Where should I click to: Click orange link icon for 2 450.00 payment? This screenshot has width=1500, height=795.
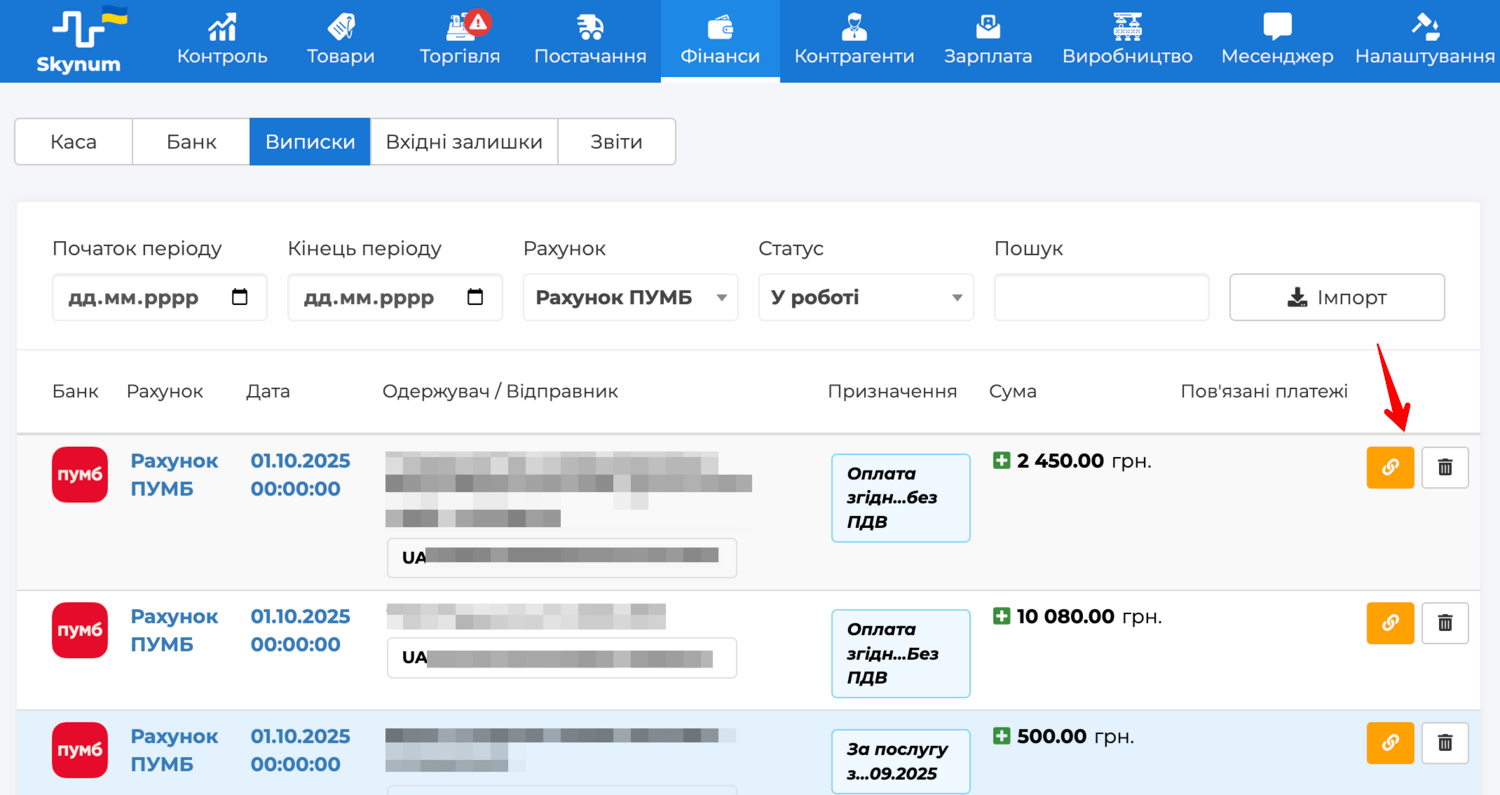pyautogui.click(x=1390, y=467)
